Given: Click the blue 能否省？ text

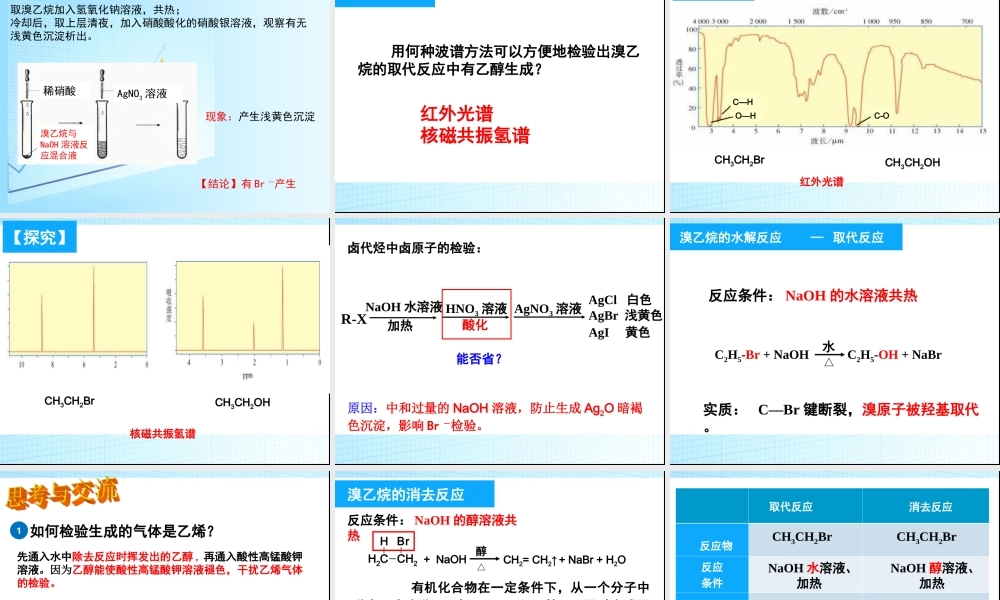Looking at the screenshot, I should point(479,359).
